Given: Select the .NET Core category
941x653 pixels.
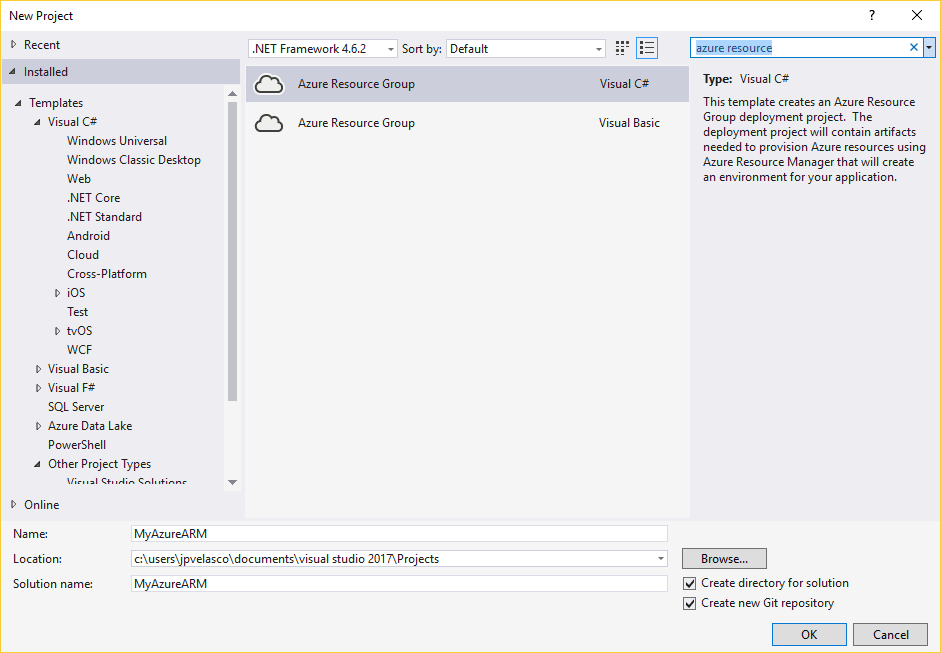Looking at the screenshot, I should [x=94, y=197].
